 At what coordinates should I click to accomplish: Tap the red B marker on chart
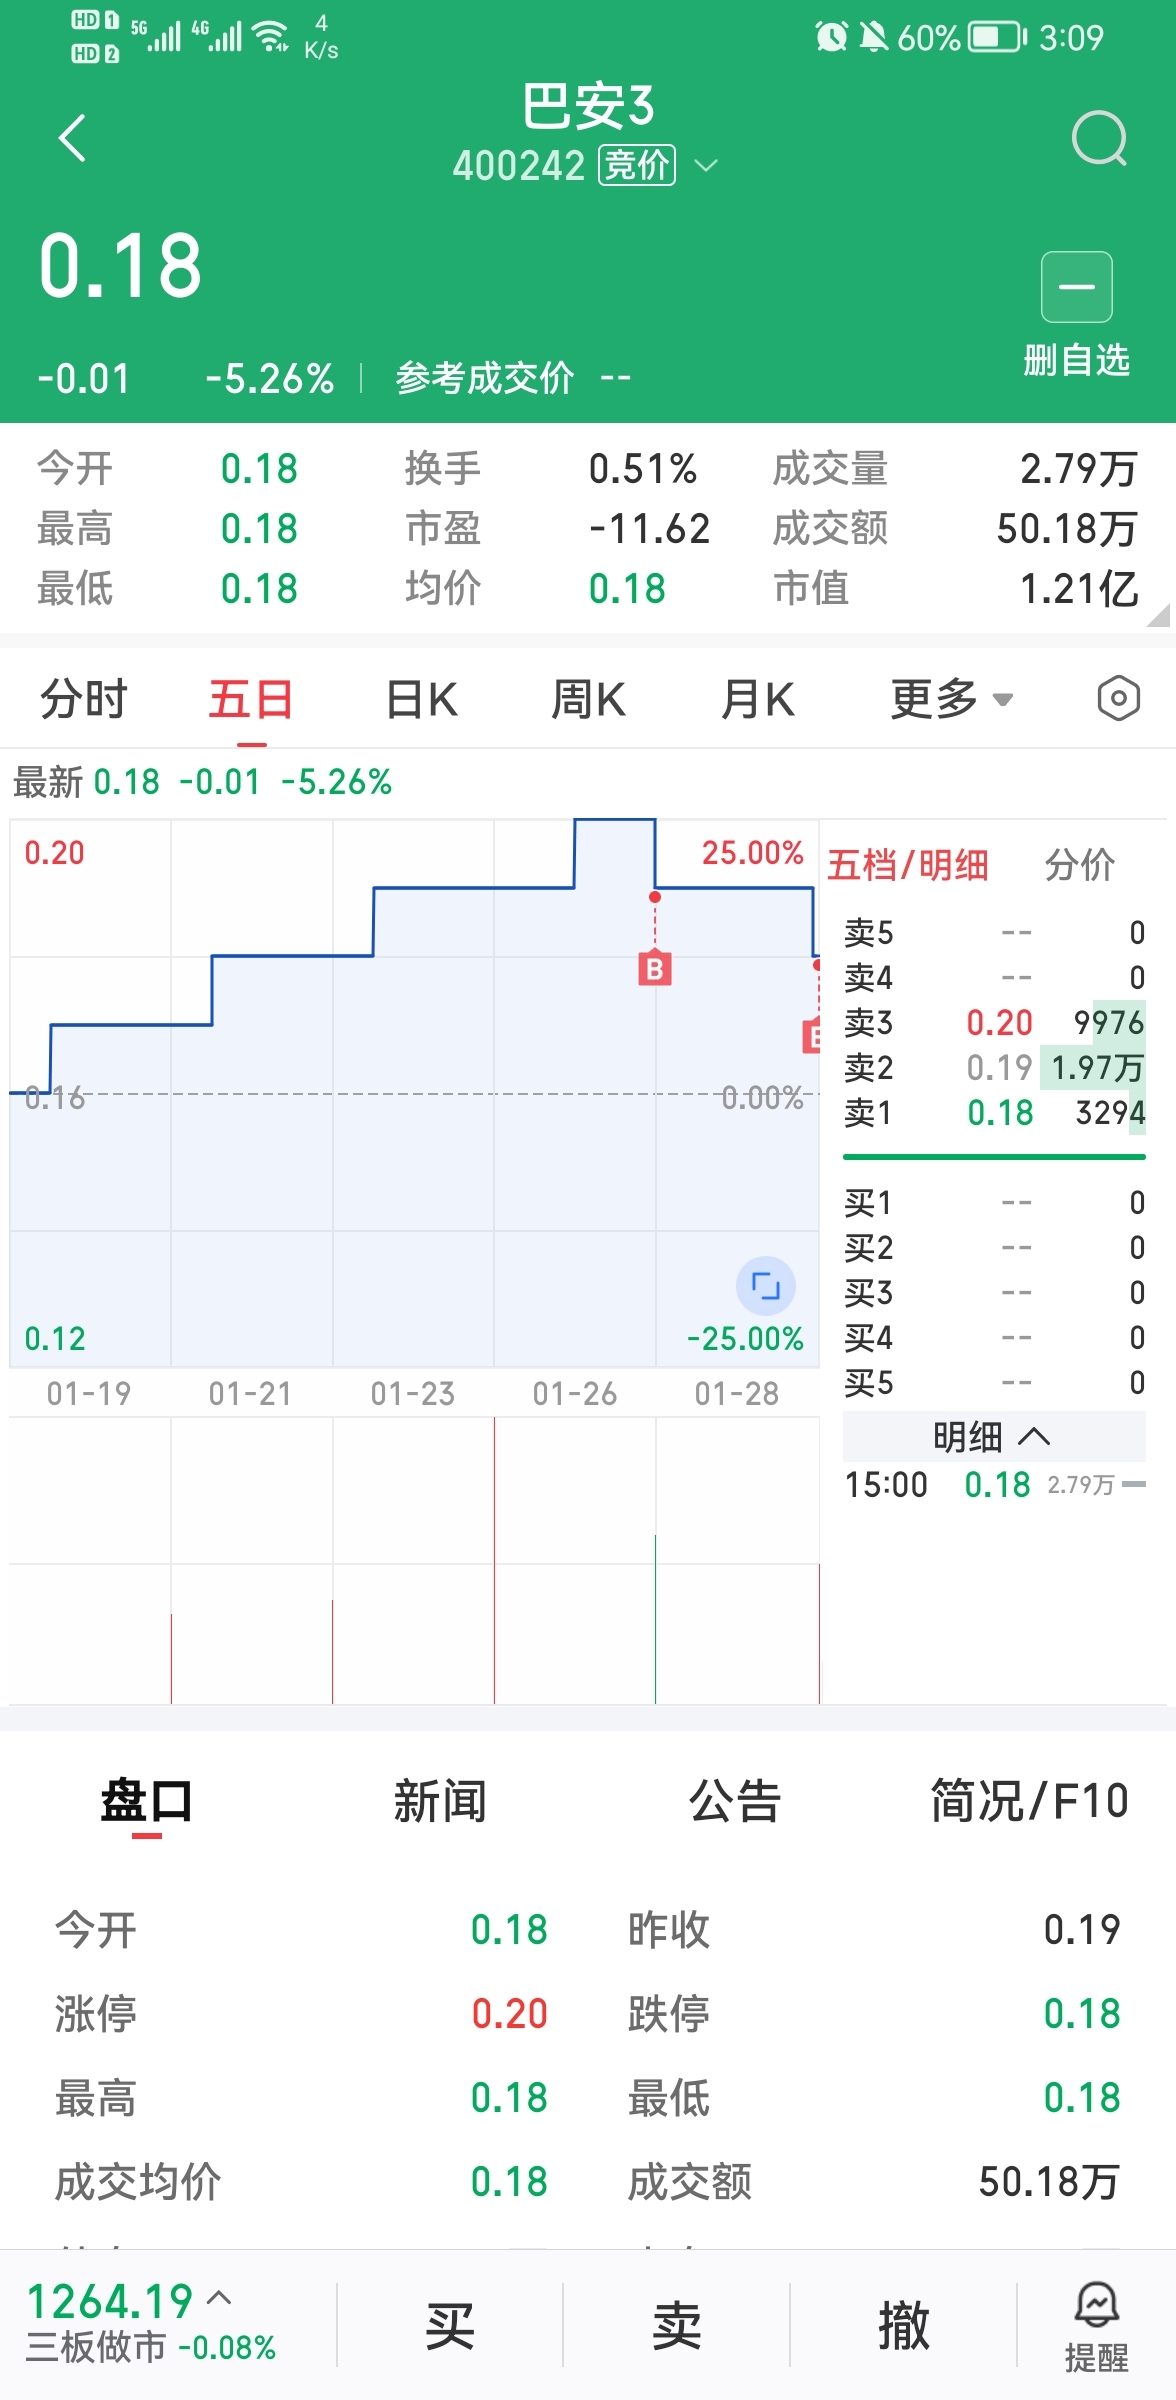pyautogui.click(x=655, y=968)
